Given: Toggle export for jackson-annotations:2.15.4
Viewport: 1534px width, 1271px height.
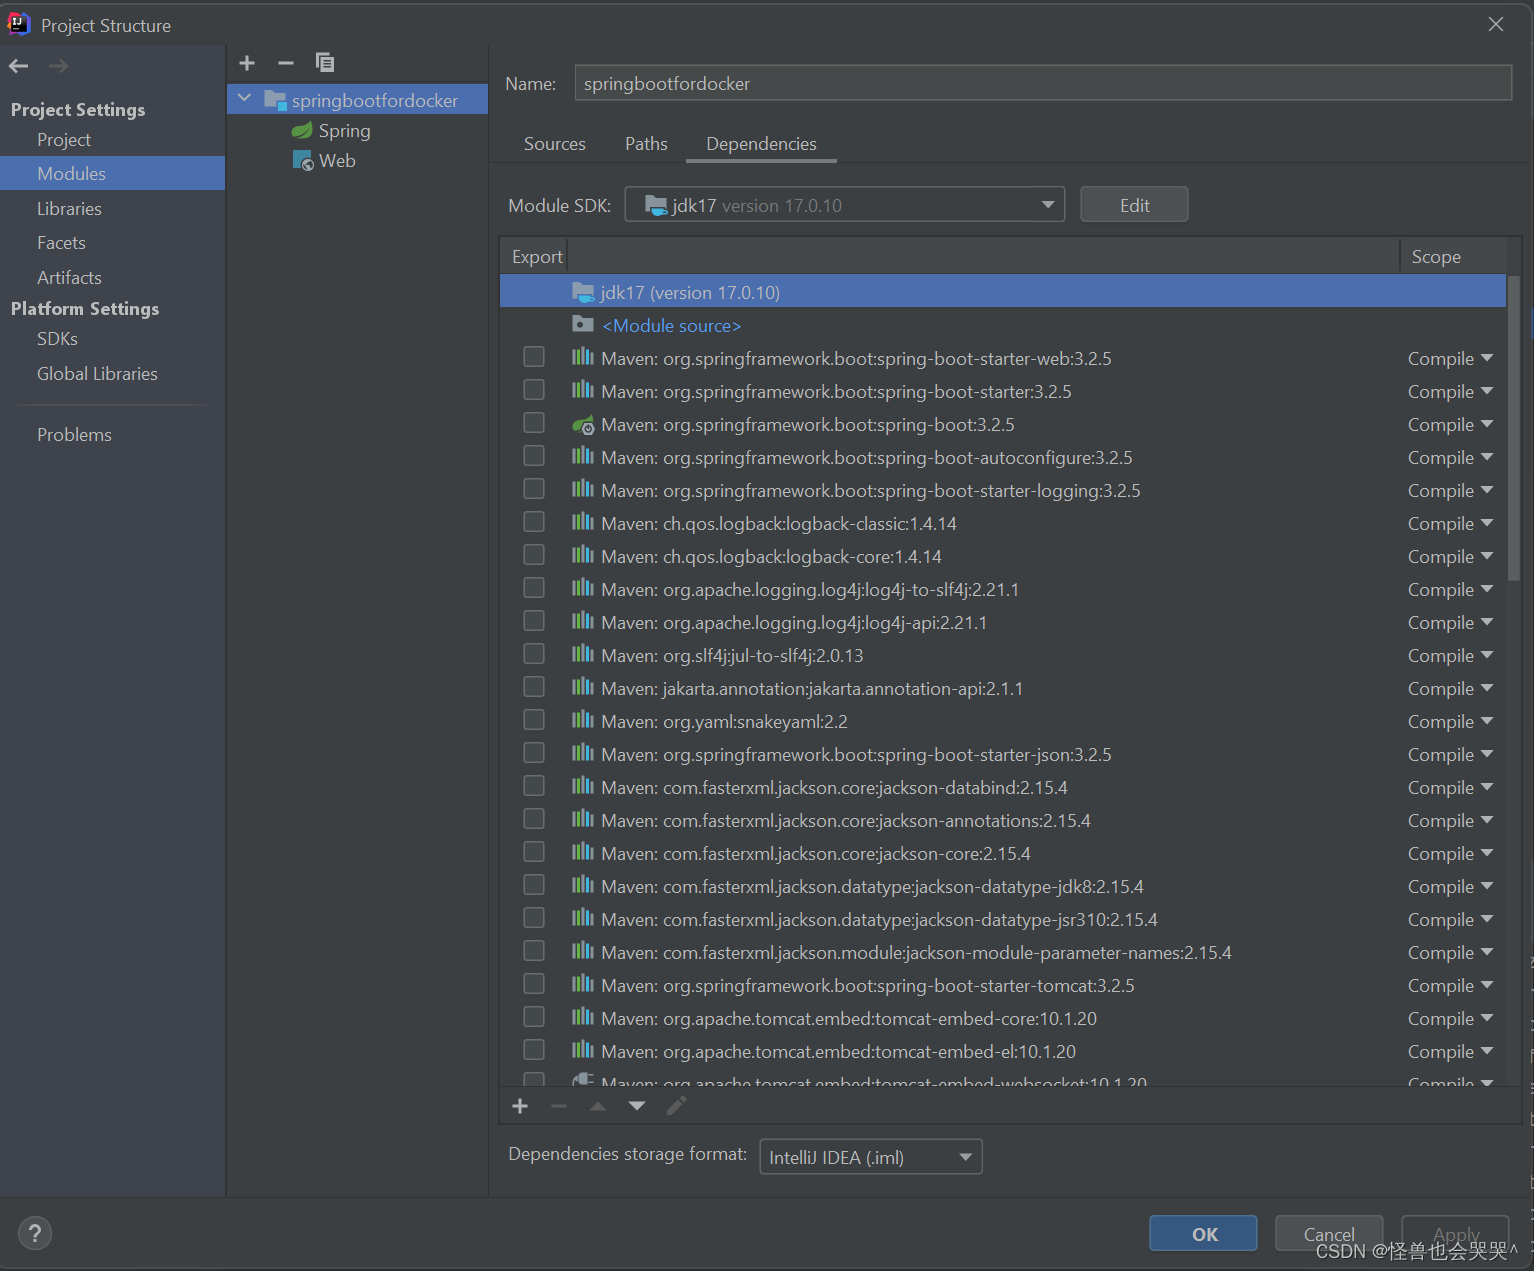Looking at the screenshot, I should pyautogui.click(x=534, y=819).
